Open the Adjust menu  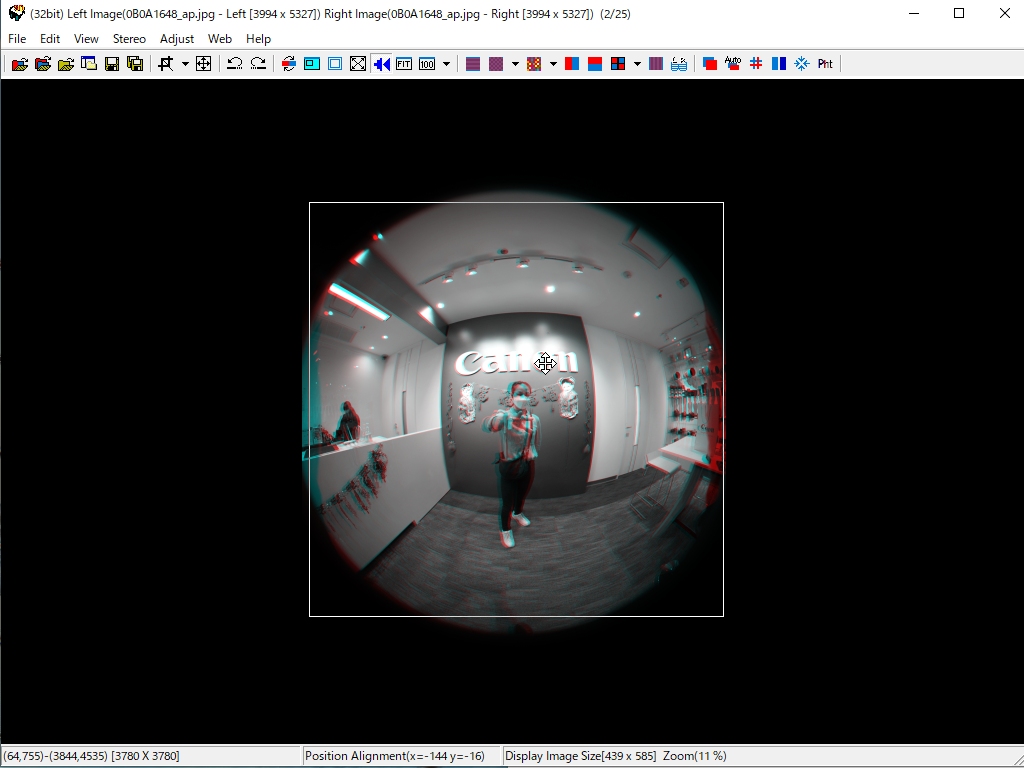tap(177, 39)
